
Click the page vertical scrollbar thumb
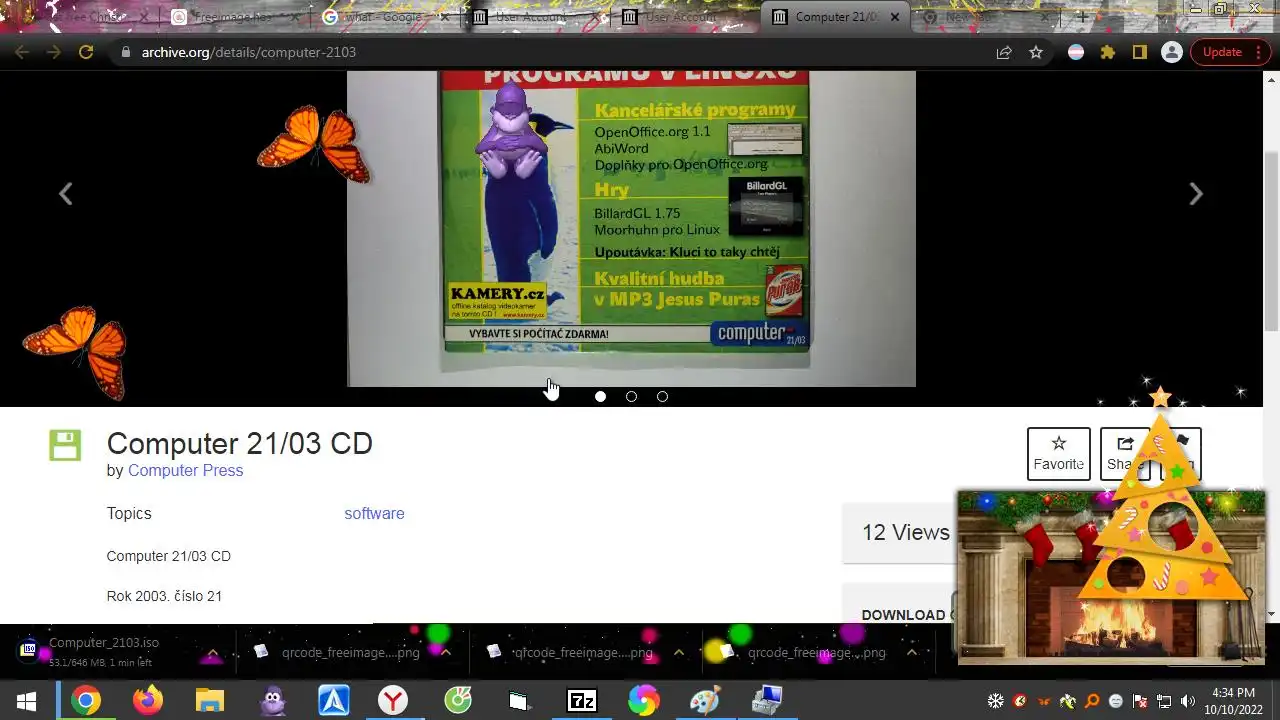click(1271, 240)
